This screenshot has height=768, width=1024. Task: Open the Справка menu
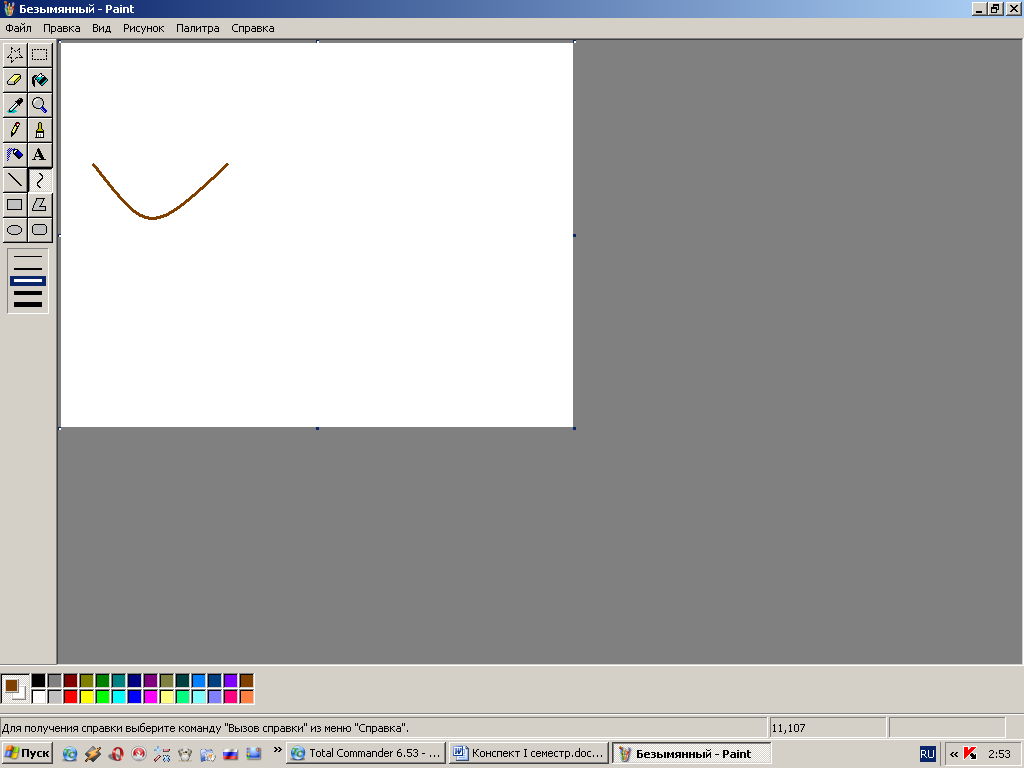pyautogui.click(x=253, y=28)
